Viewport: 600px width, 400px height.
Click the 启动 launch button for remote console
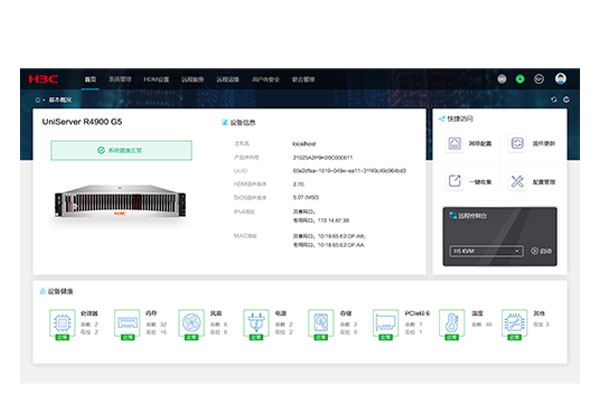[x=541, y=251]
